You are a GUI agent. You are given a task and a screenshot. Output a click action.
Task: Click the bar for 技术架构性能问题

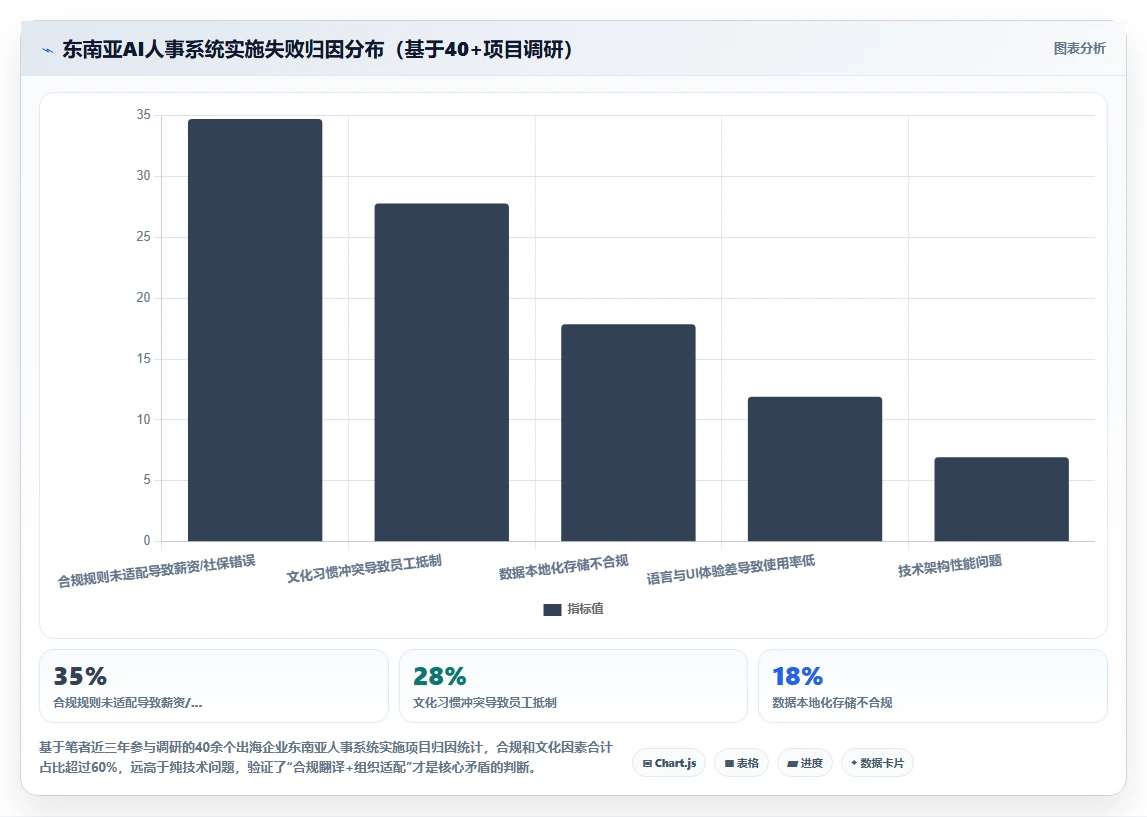pos(1001,499)
